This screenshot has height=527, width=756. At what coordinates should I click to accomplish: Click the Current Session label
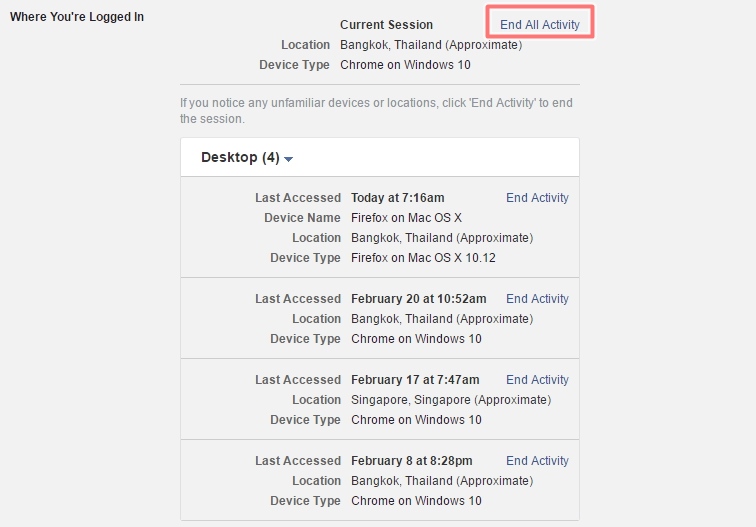(x=386, y=25)
